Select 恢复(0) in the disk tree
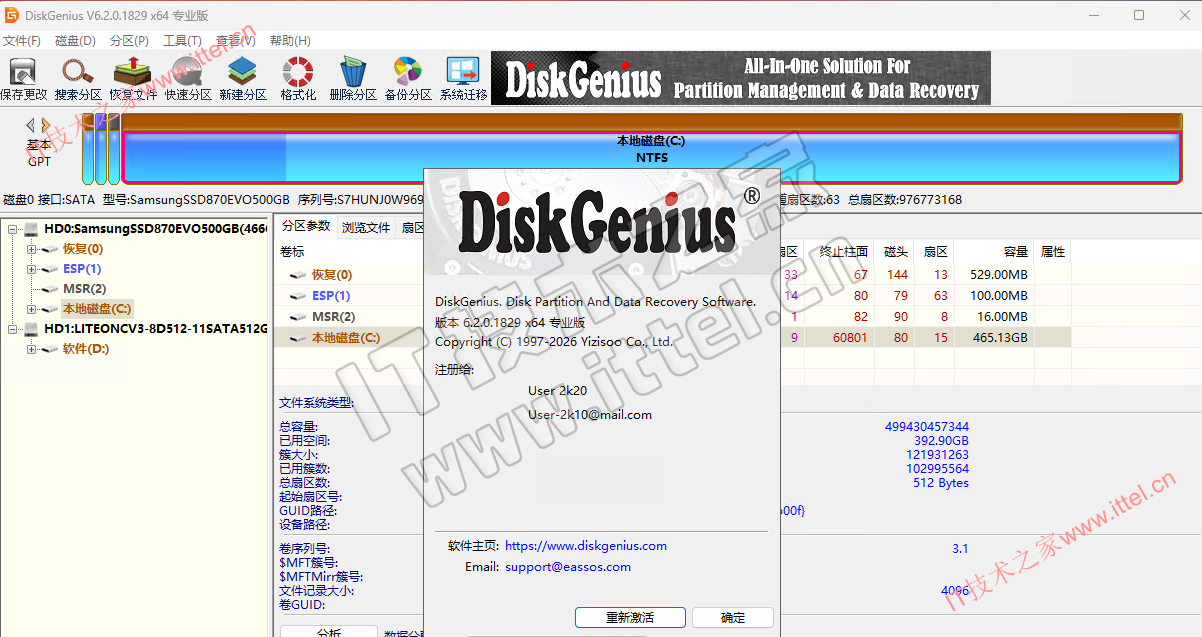This screenshot has width=1202, height=637. pos(82,249)
